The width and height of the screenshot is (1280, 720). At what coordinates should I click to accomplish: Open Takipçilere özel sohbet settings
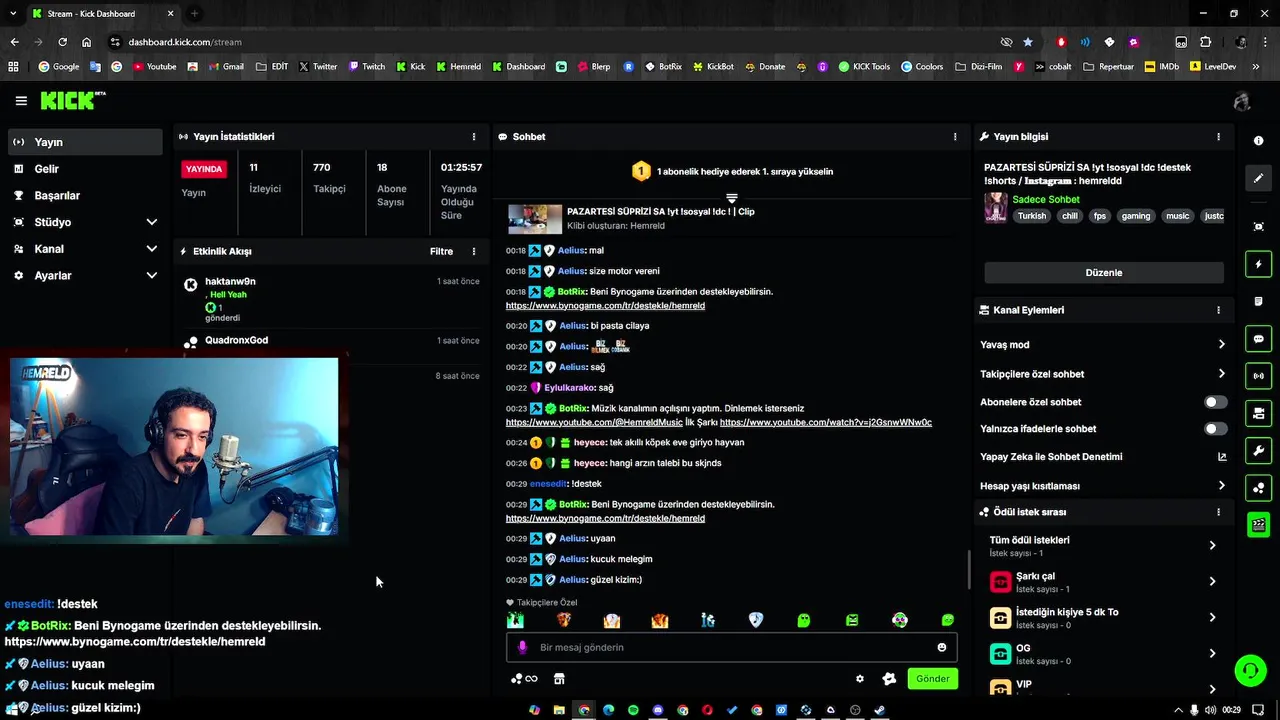[1104, 374]
